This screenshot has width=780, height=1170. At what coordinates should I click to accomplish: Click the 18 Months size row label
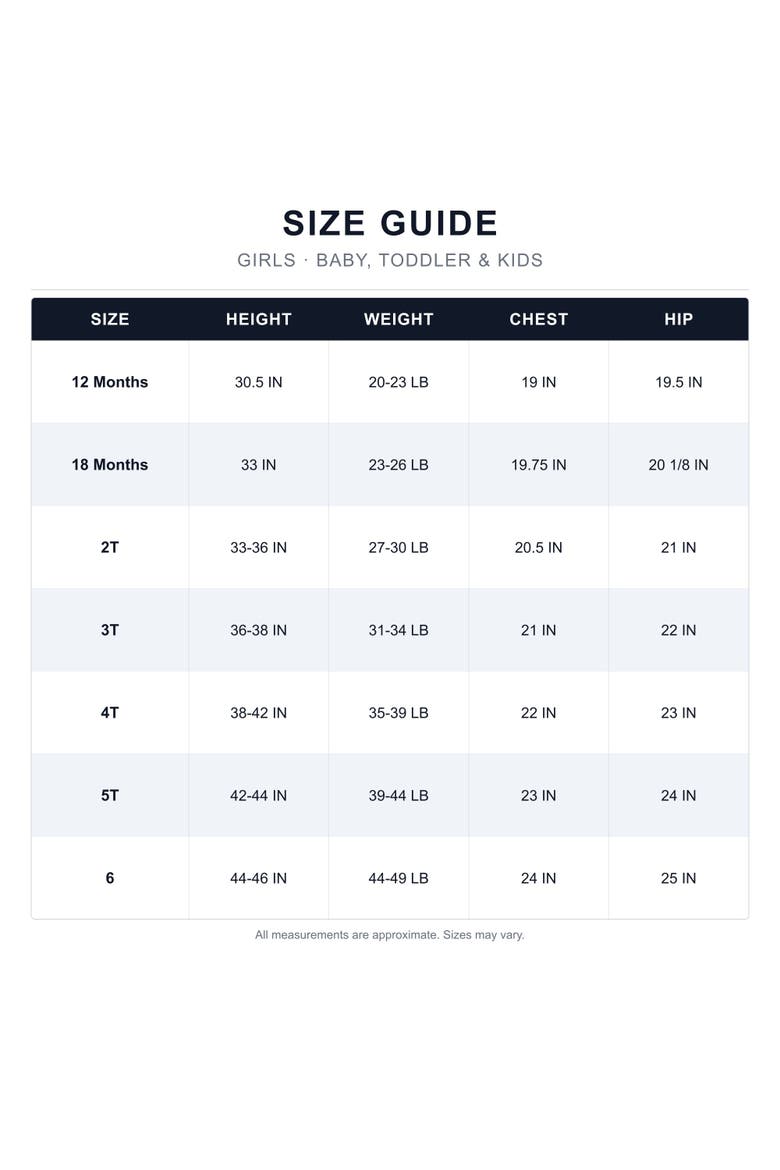coord(110,465)
